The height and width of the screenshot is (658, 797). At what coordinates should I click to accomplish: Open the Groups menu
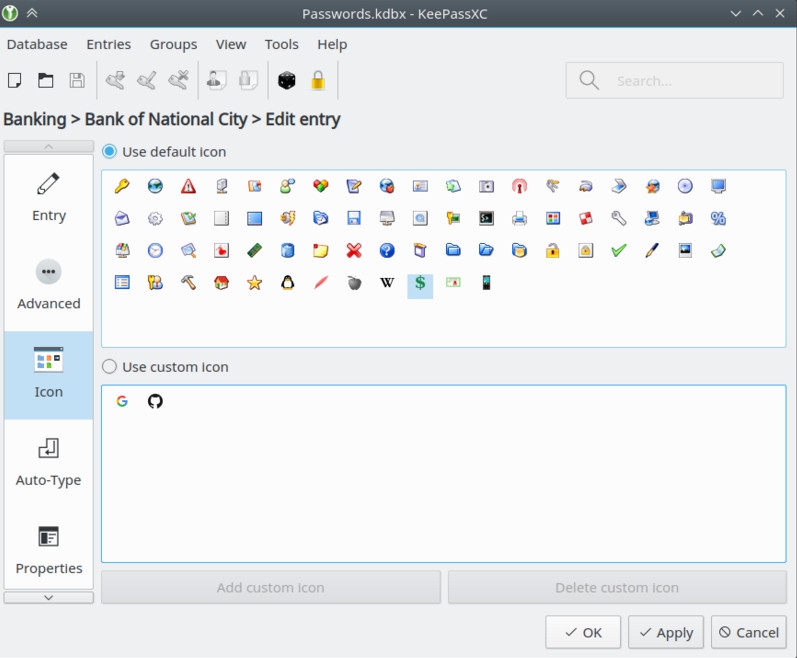click(173, 45)
